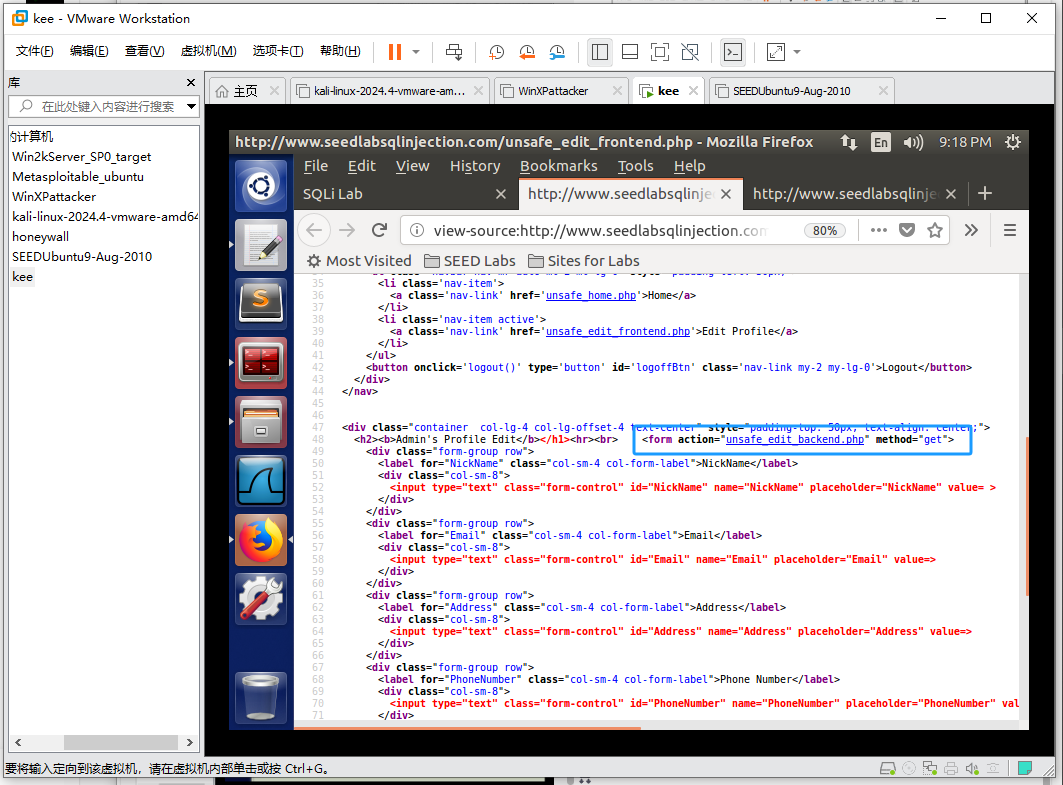1063x785 pixels.
Task: Open the Firefox hamburger menu
Action: point(1009,230)
